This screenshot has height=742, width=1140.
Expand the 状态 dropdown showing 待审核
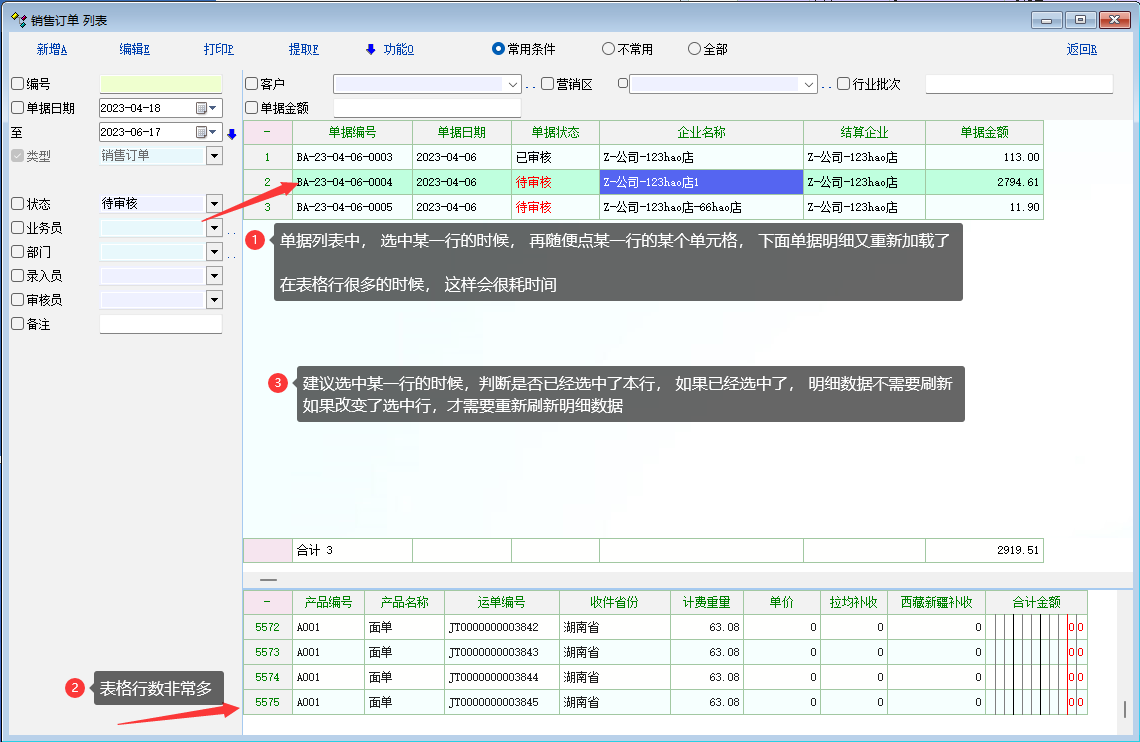tap(214, 204)
